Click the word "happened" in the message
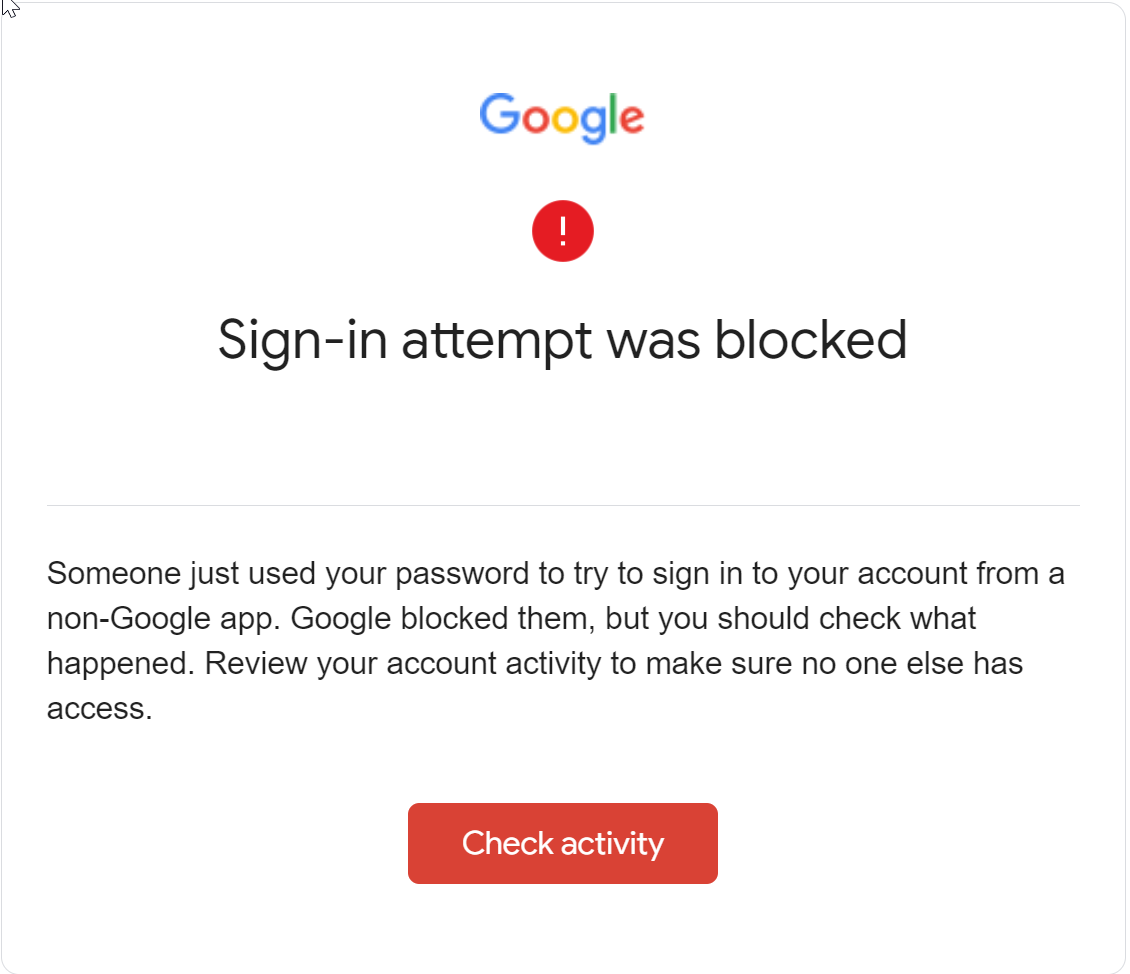1130x974 pixels. [119, 664]
